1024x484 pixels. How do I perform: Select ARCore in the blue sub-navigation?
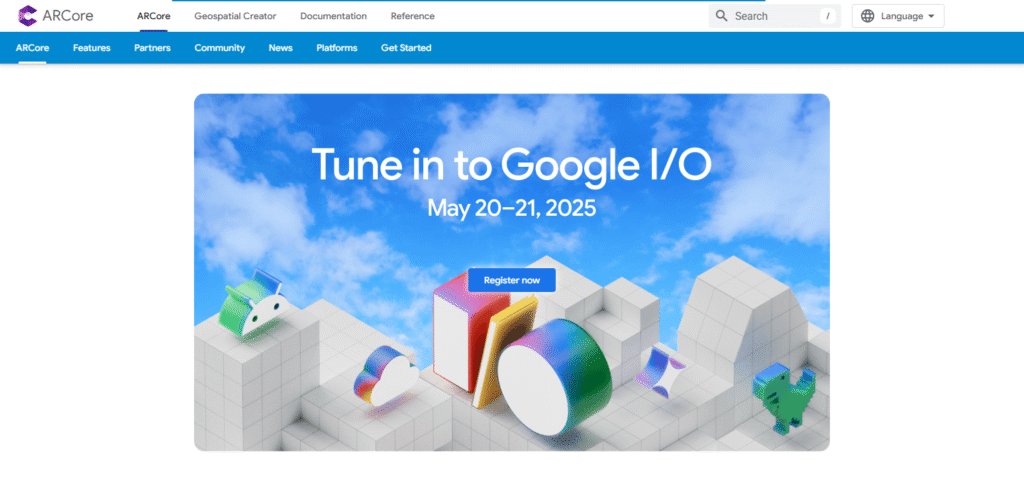coord(32,48)
